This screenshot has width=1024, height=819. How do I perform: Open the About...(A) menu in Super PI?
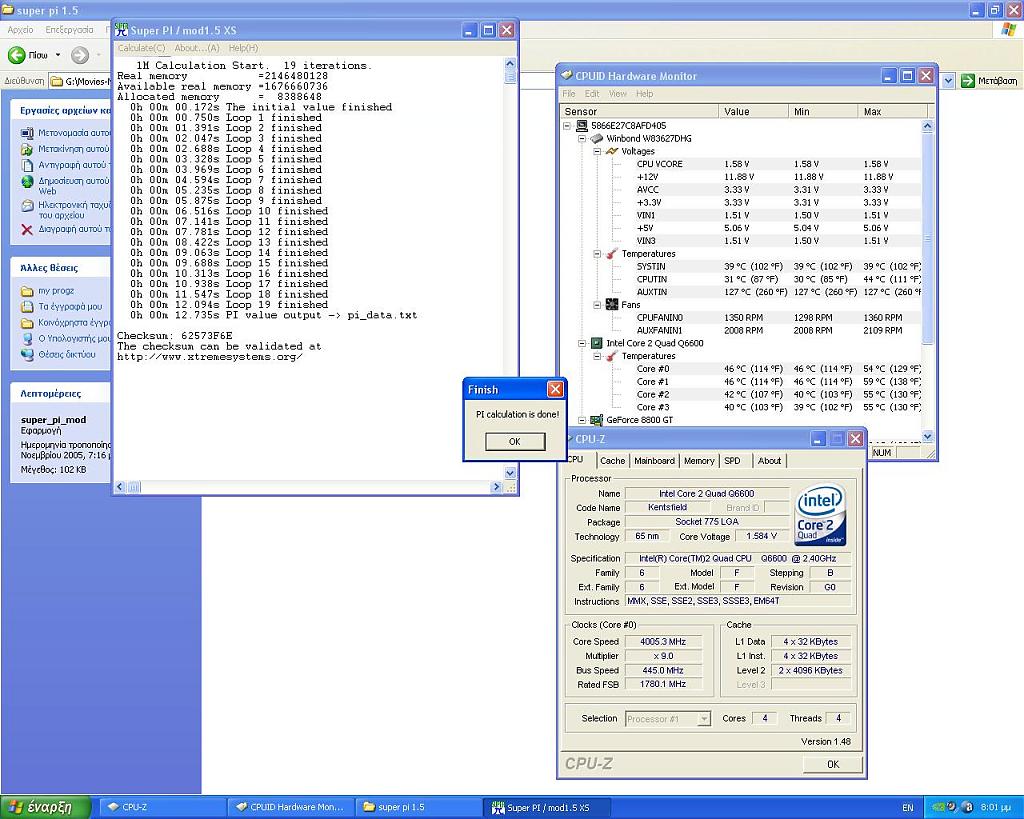(x=197, y=48)
